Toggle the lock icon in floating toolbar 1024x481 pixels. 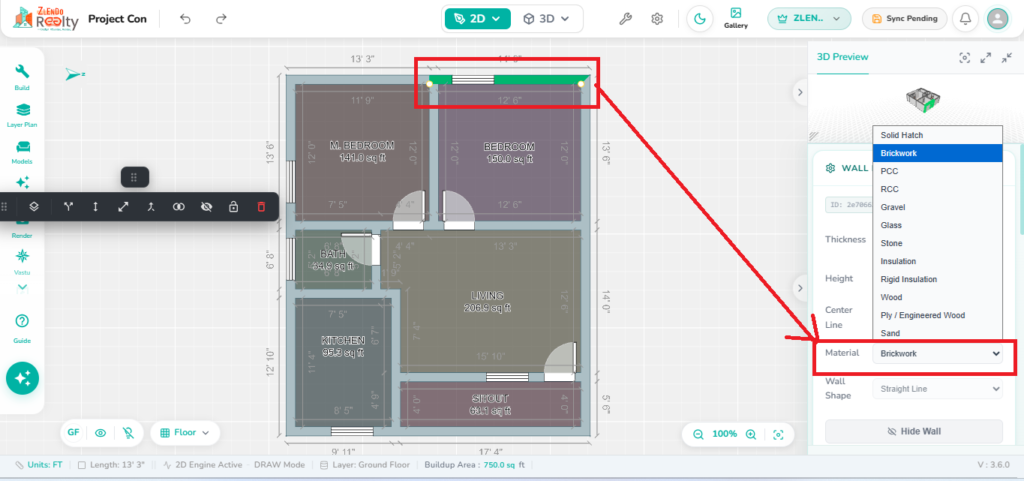pyautogui.click(x=233, y=206)
